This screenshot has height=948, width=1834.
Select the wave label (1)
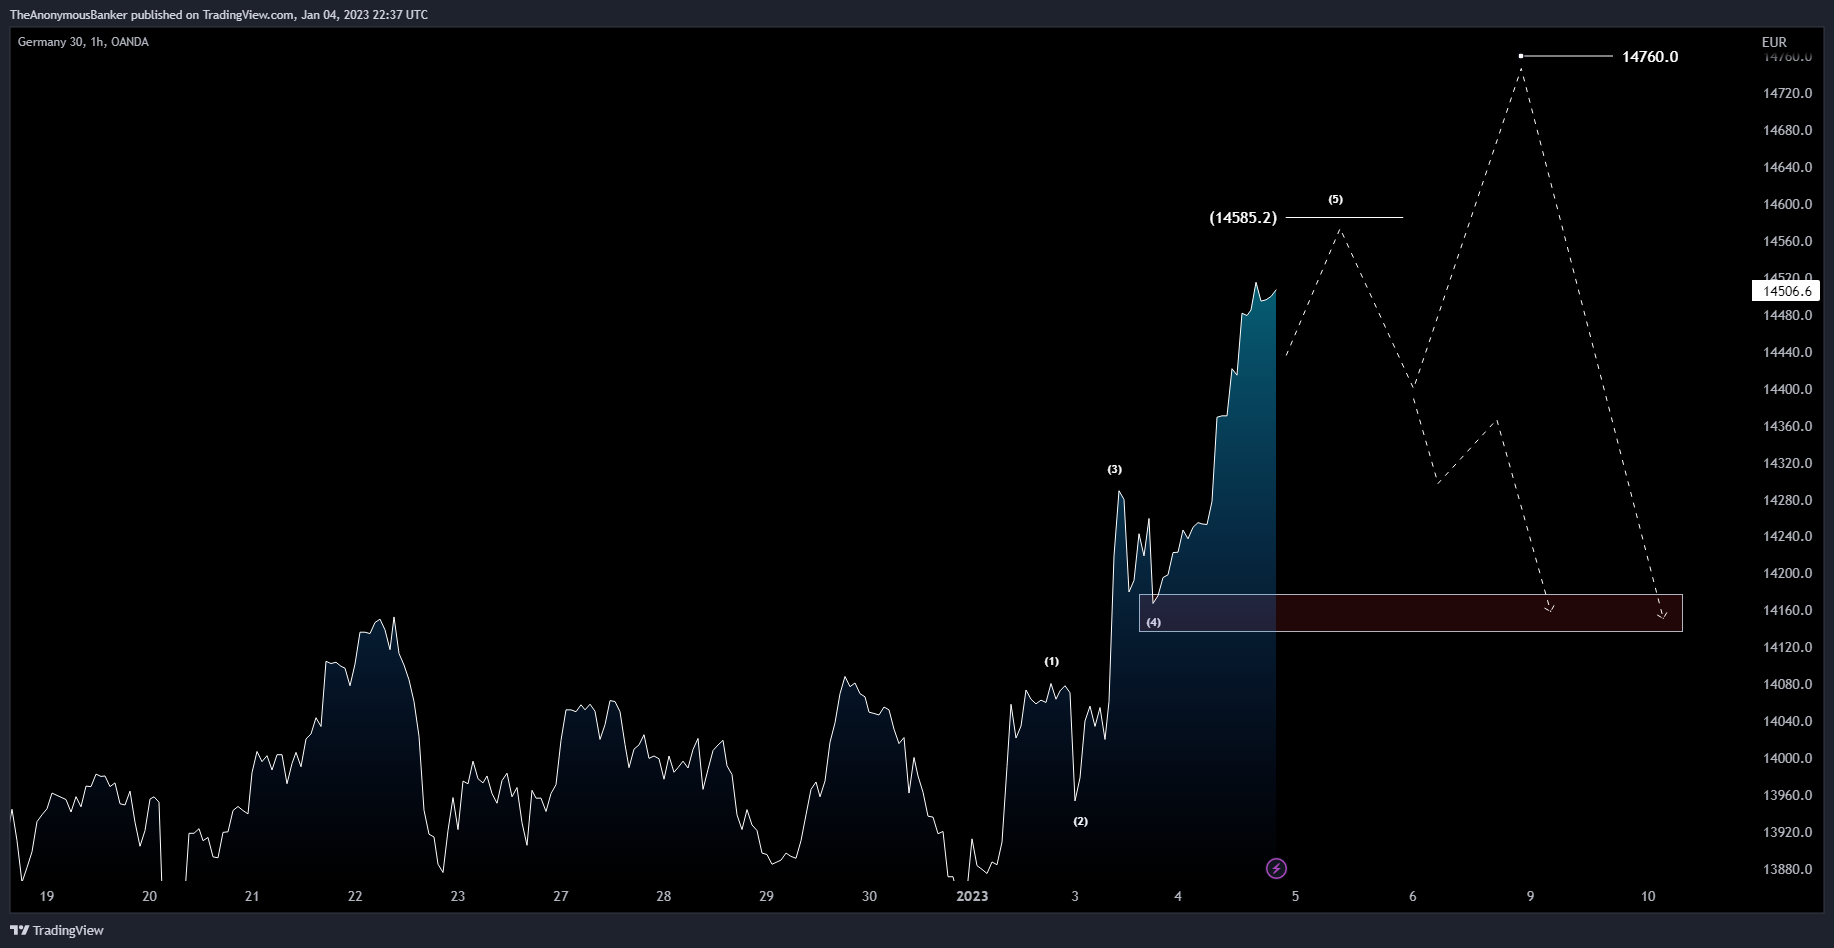tap(1052, 661)
